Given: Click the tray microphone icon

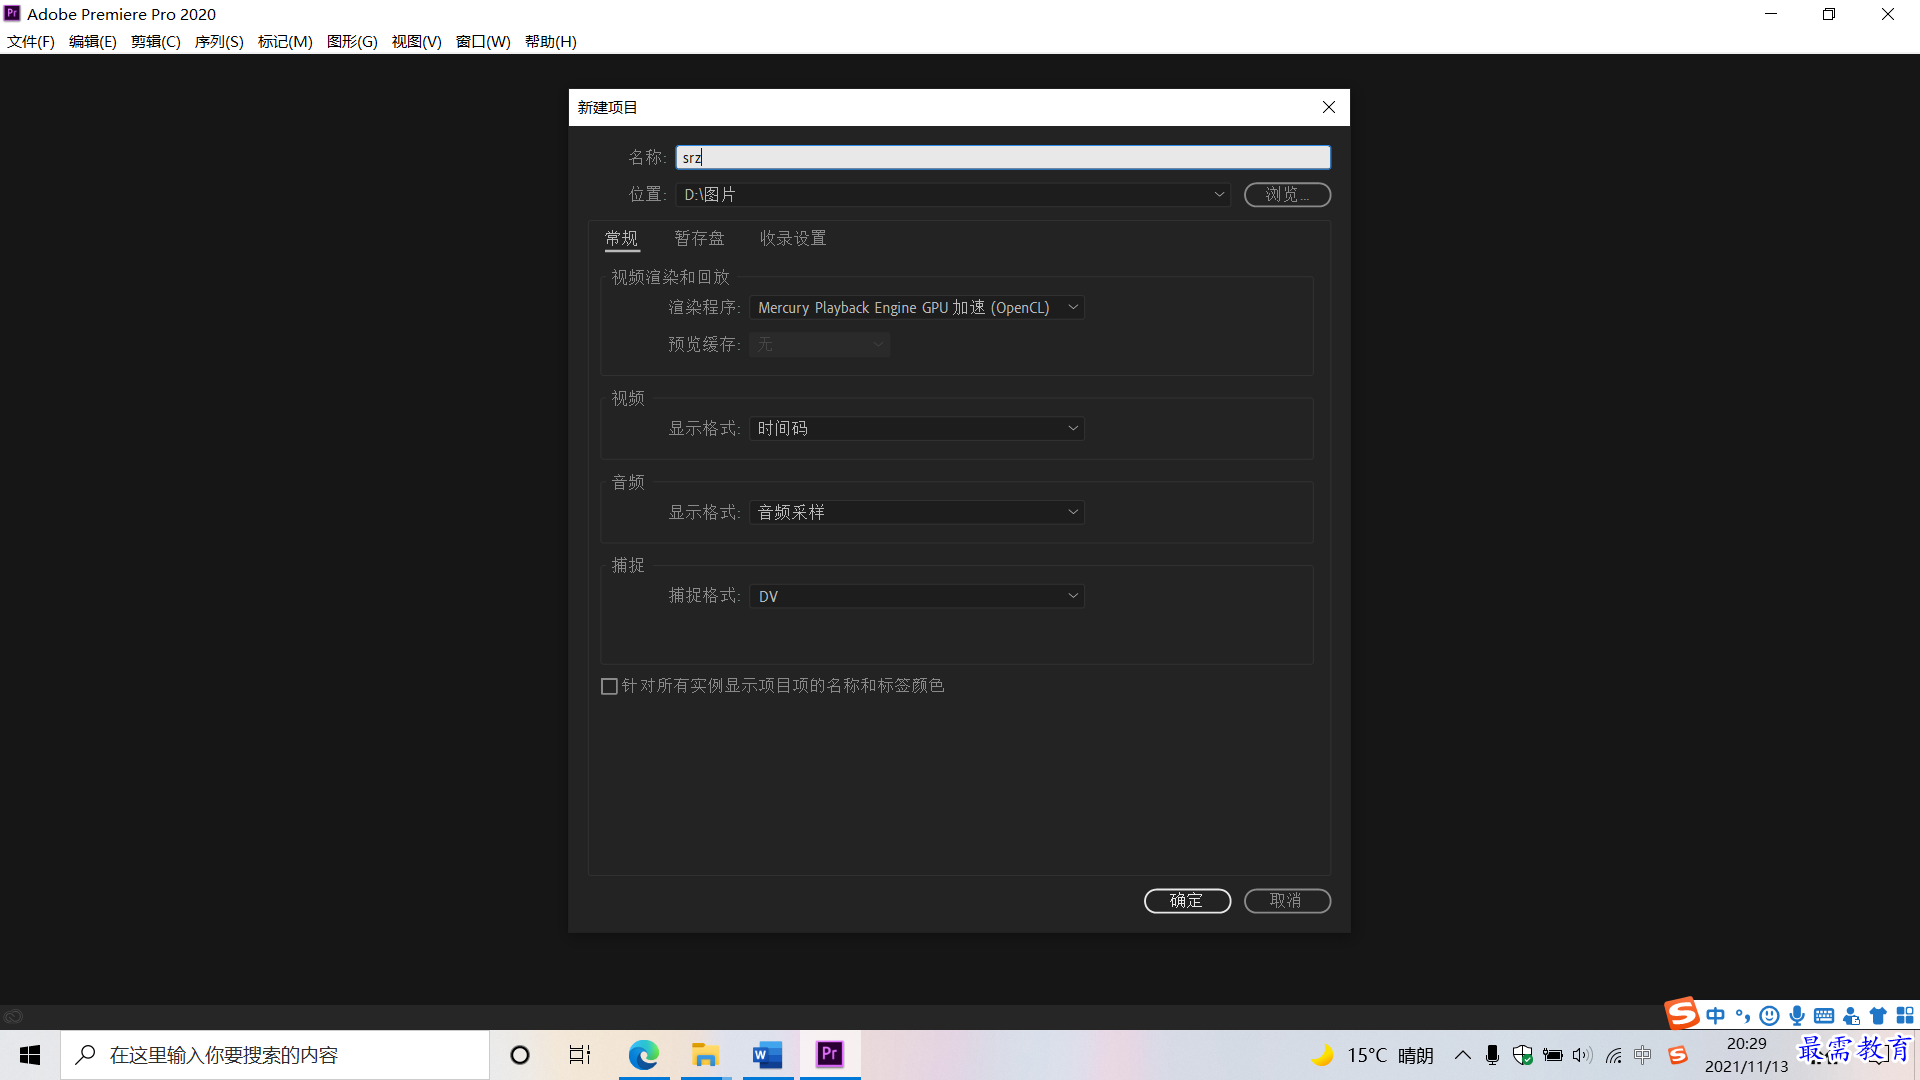Looking at the screenshot, I should coord(1492,1055).
